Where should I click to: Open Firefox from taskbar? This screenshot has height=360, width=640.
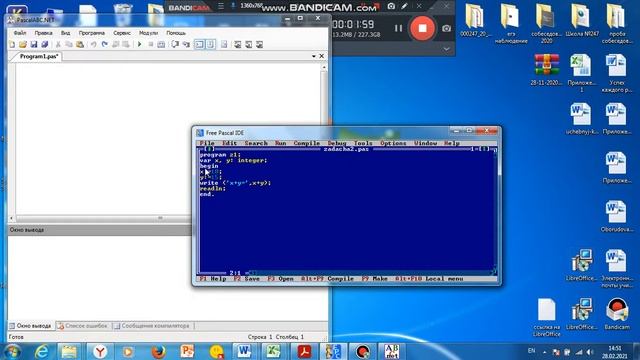[158, 351]
